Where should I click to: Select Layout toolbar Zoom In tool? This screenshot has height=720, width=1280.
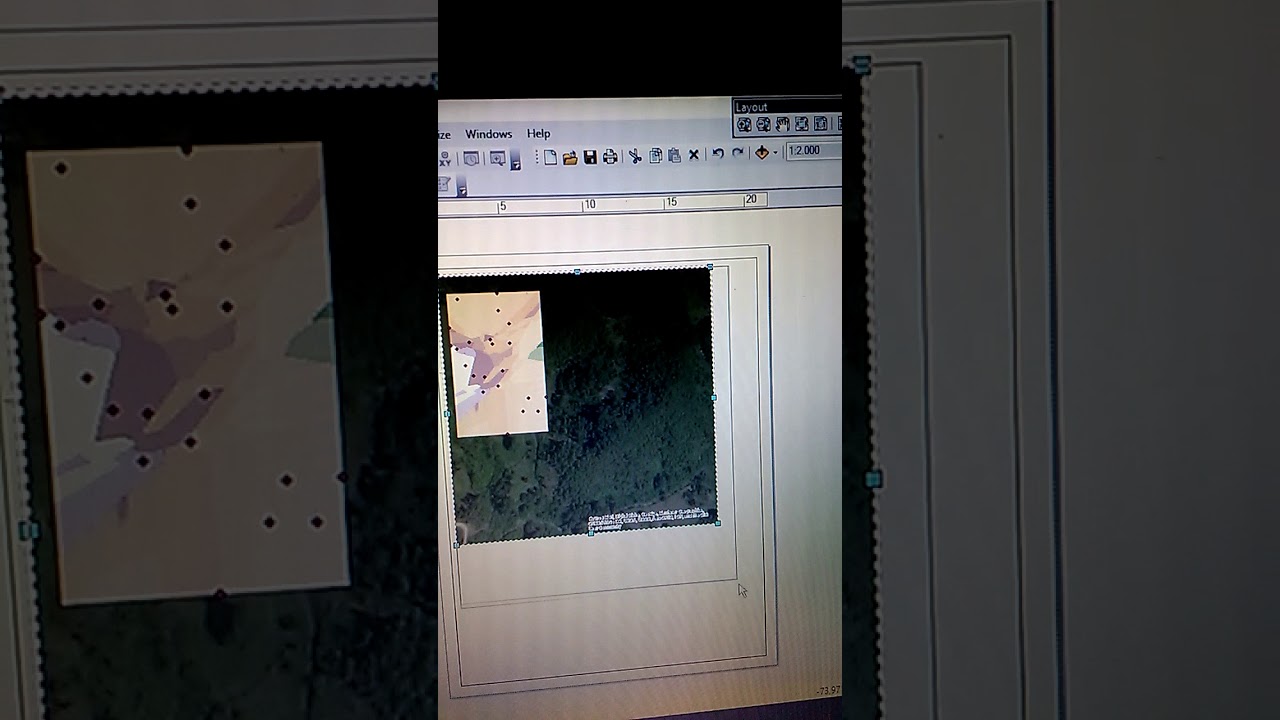(x=744, y=125)
